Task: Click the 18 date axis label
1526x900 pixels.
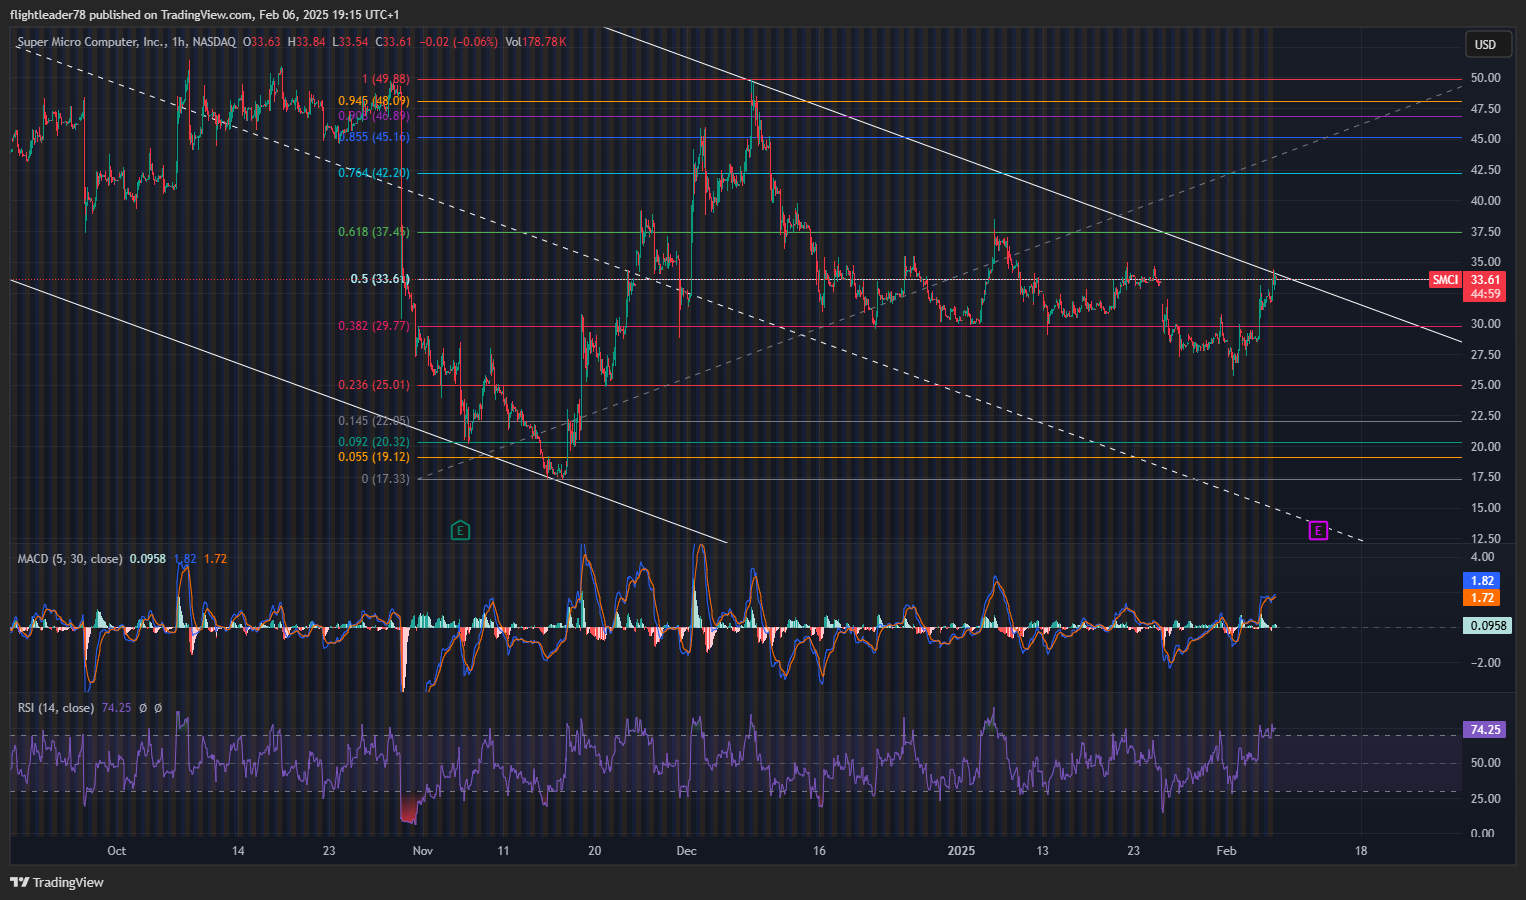Action: (x=1361, y=851)
